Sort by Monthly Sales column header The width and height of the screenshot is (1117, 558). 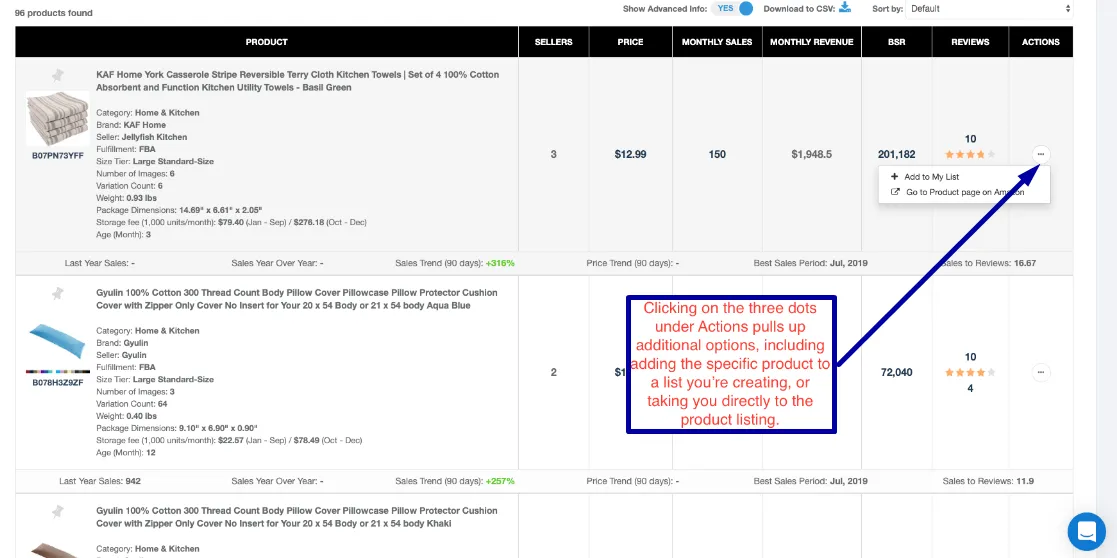[717, 42]
